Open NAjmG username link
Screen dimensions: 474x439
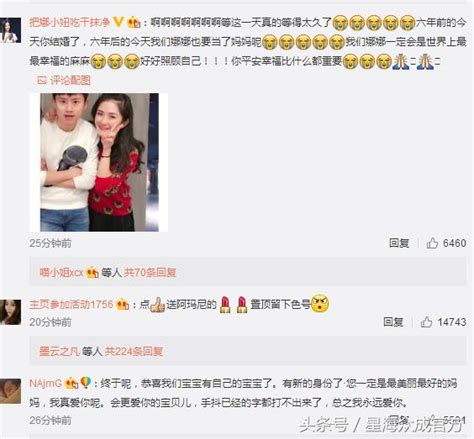(x=46, y=383)
